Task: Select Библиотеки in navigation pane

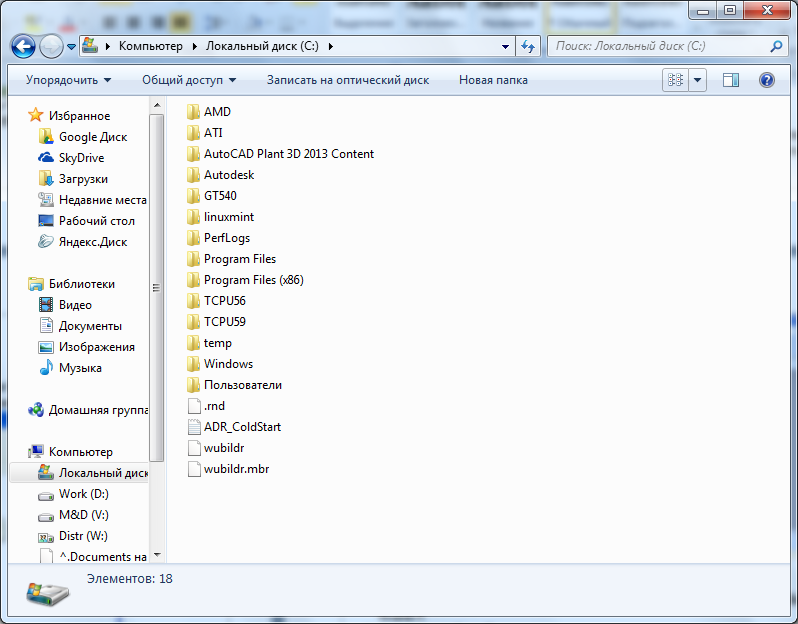Action: [72, 284]
